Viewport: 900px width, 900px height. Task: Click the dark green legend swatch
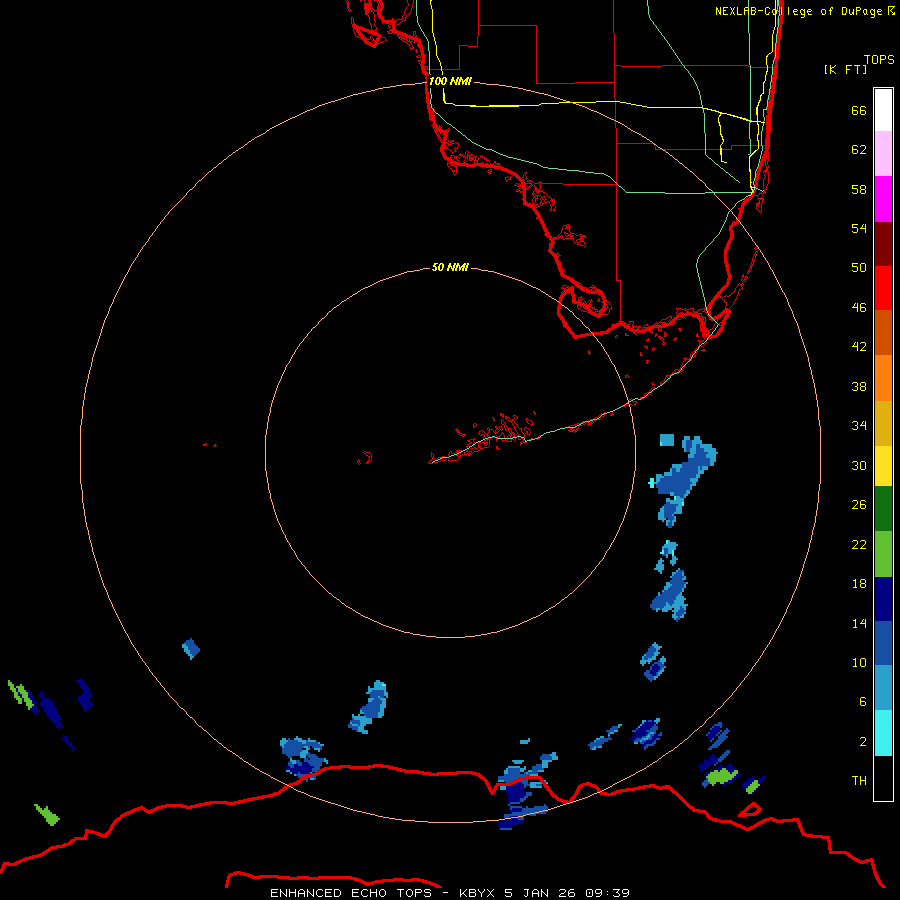pyautogui.click(x=883, y=509)
